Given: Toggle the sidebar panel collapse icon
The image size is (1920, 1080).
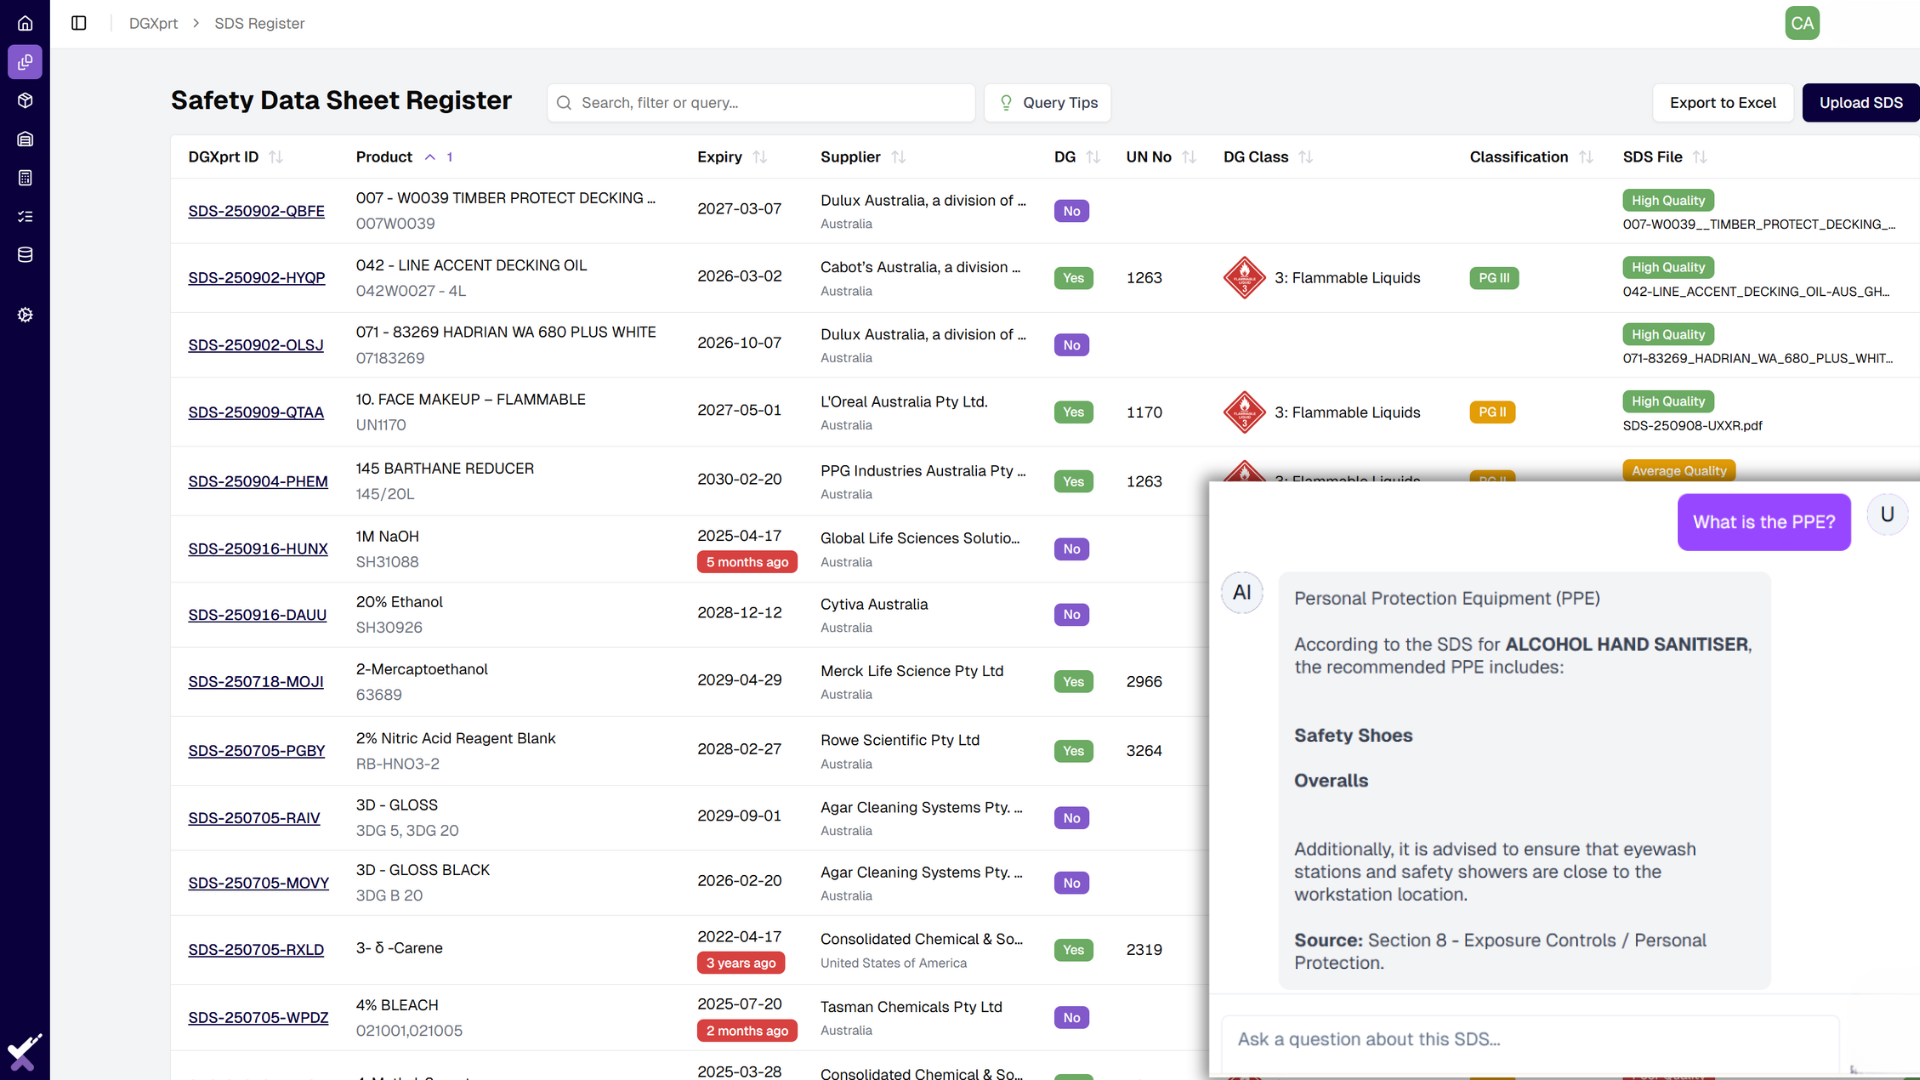Looking at the screenshot, I should click(79, 23).
